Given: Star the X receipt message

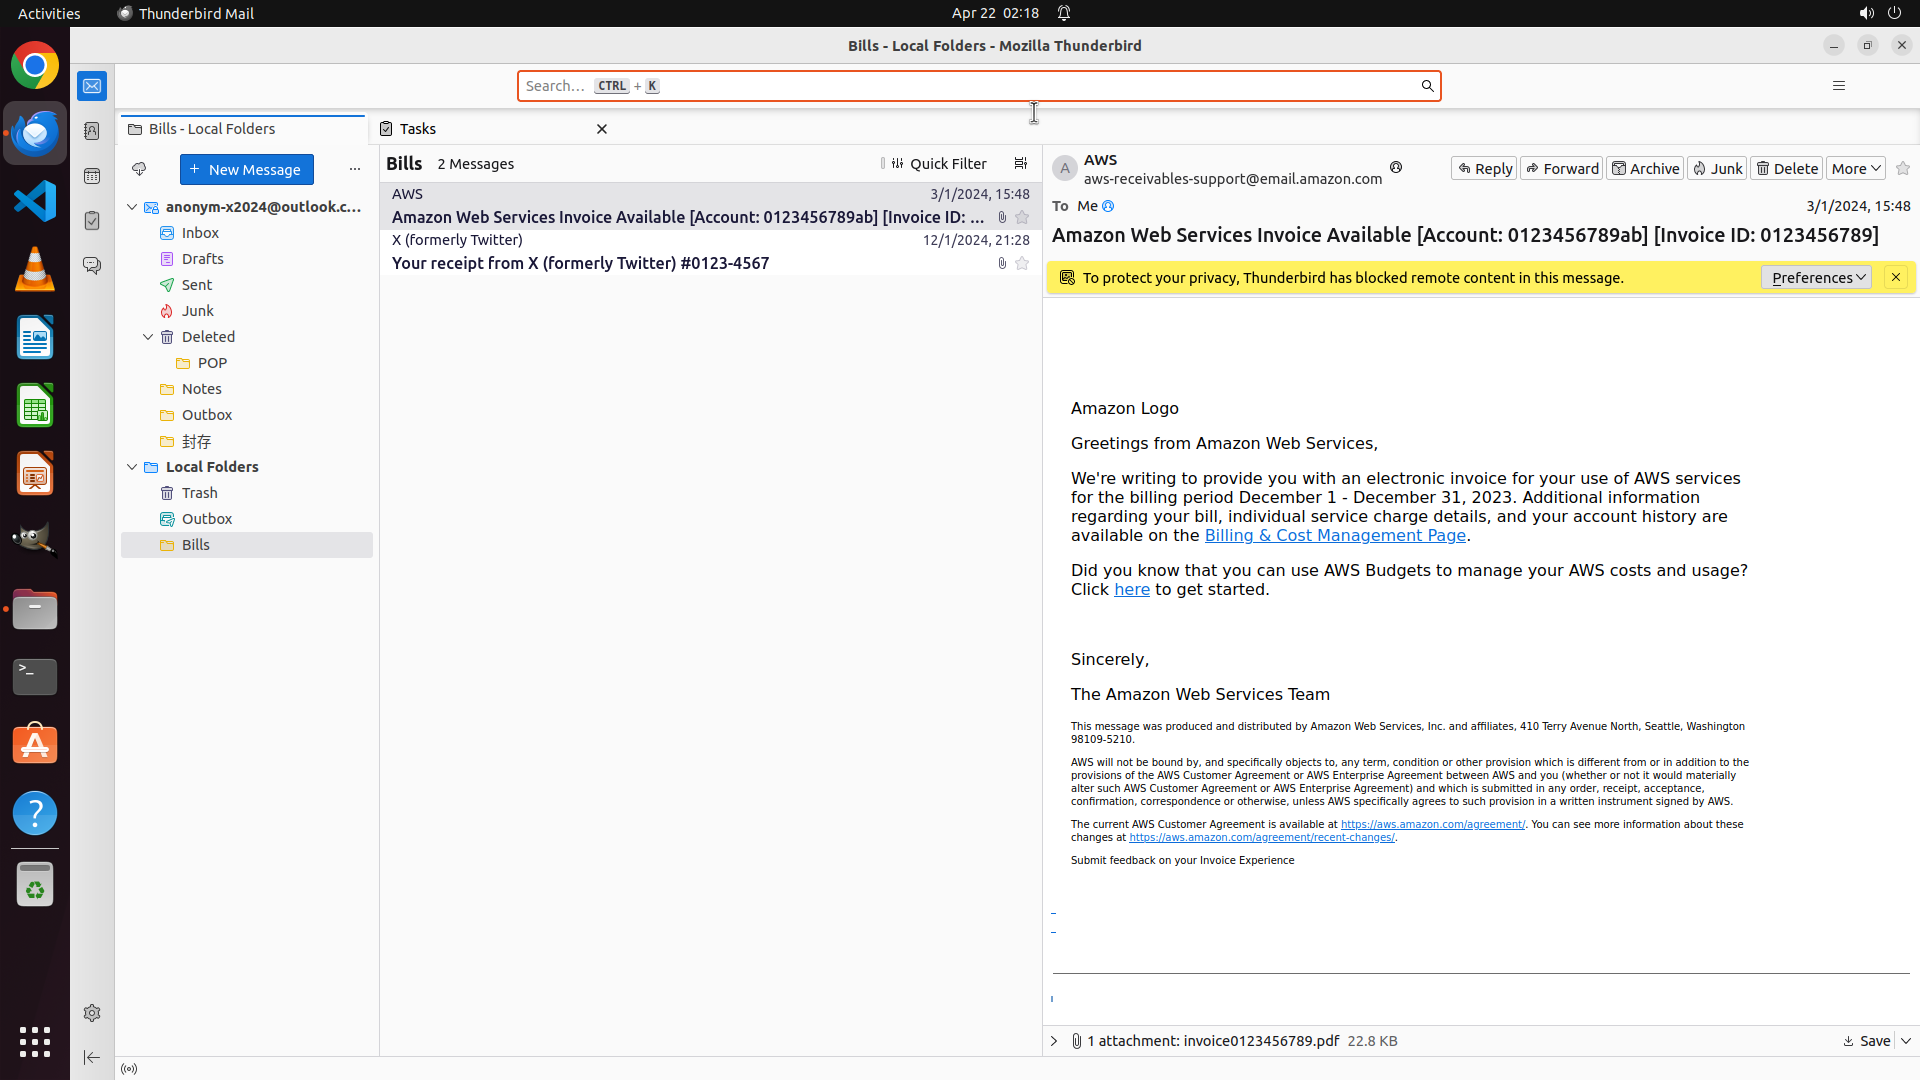Looking at the screenshot, I should pos(1022,263).
